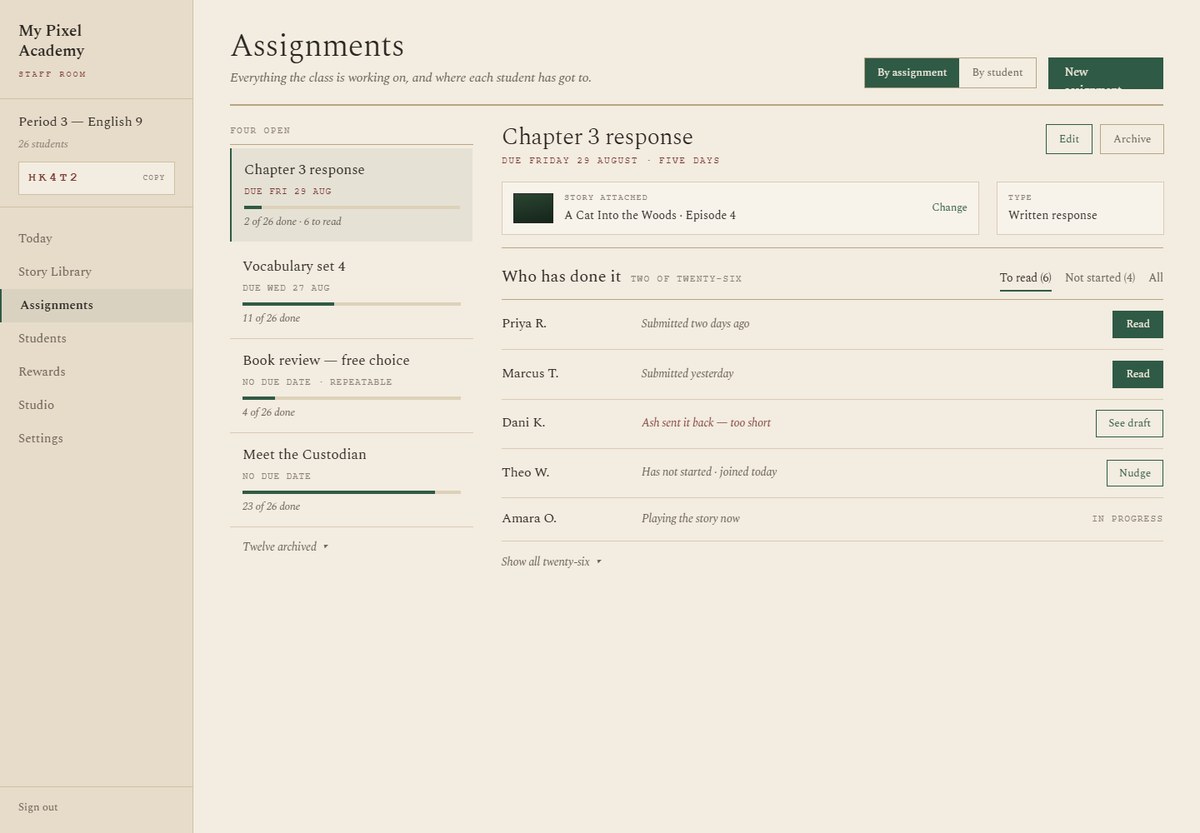
Task: Show the All students tab
Action: [x=1156, y=278]
